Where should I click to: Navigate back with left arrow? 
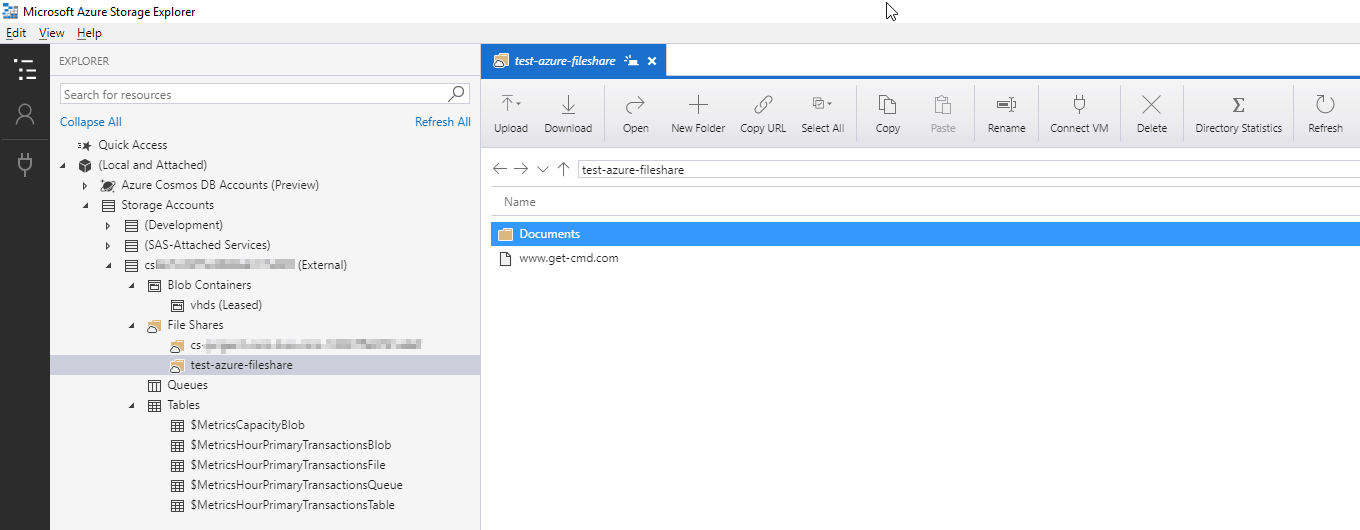(x=500, y=169)
